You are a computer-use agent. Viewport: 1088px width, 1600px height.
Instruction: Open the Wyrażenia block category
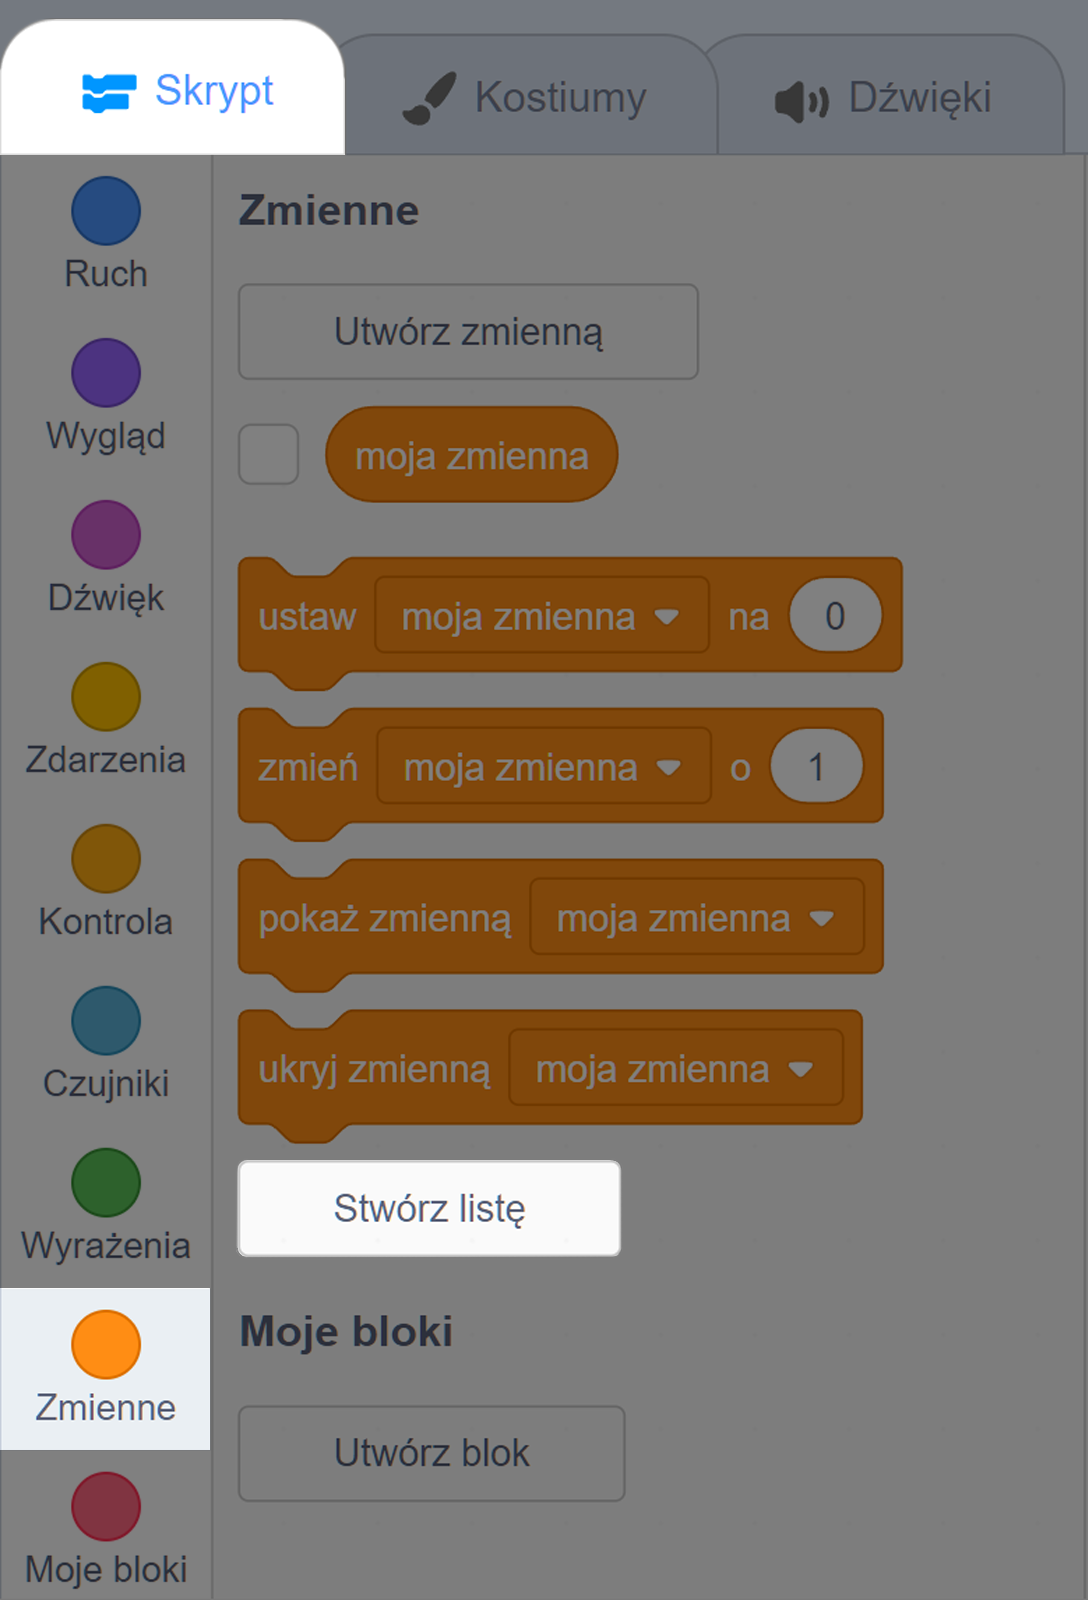click(105, 1183)
